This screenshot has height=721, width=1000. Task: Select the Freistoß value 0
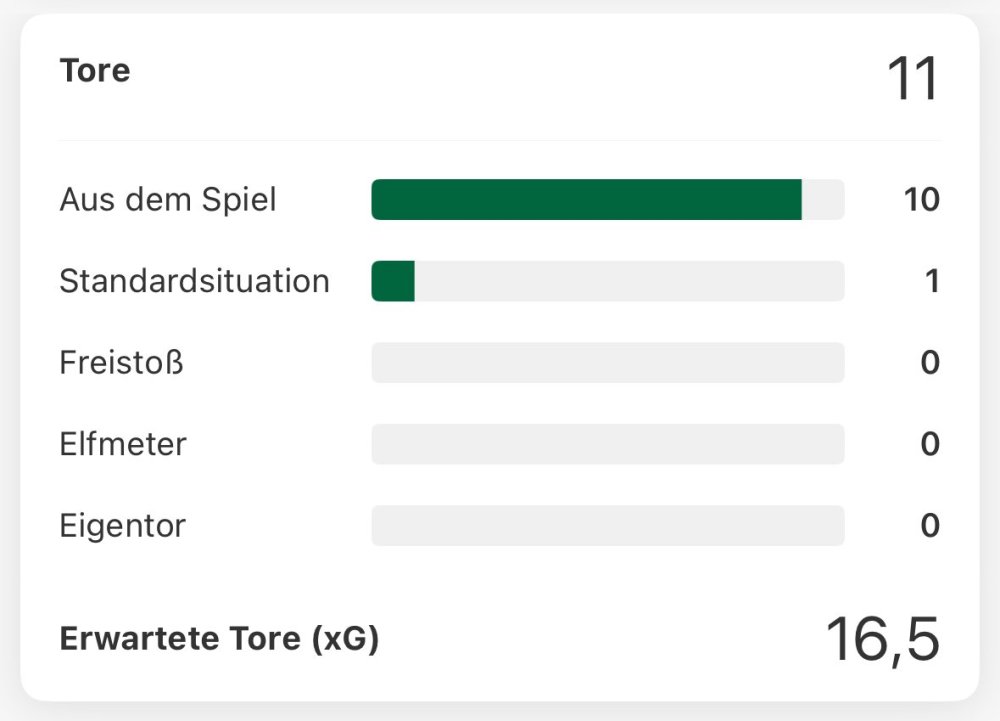(930, 362)
